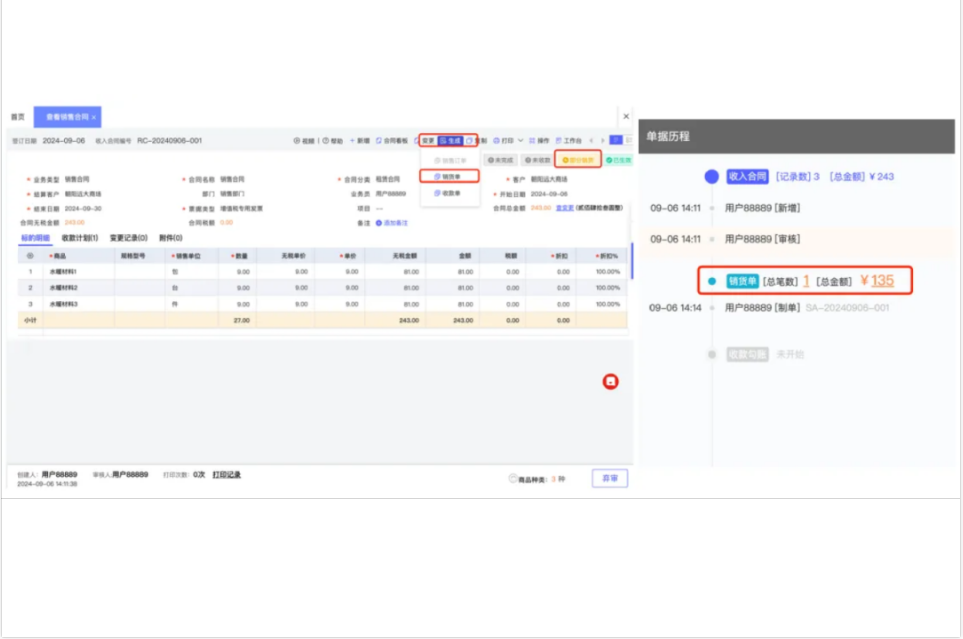Click the 商品种类 info circle icon
This screenshot has width=963, height=639.
coord(513,479)
